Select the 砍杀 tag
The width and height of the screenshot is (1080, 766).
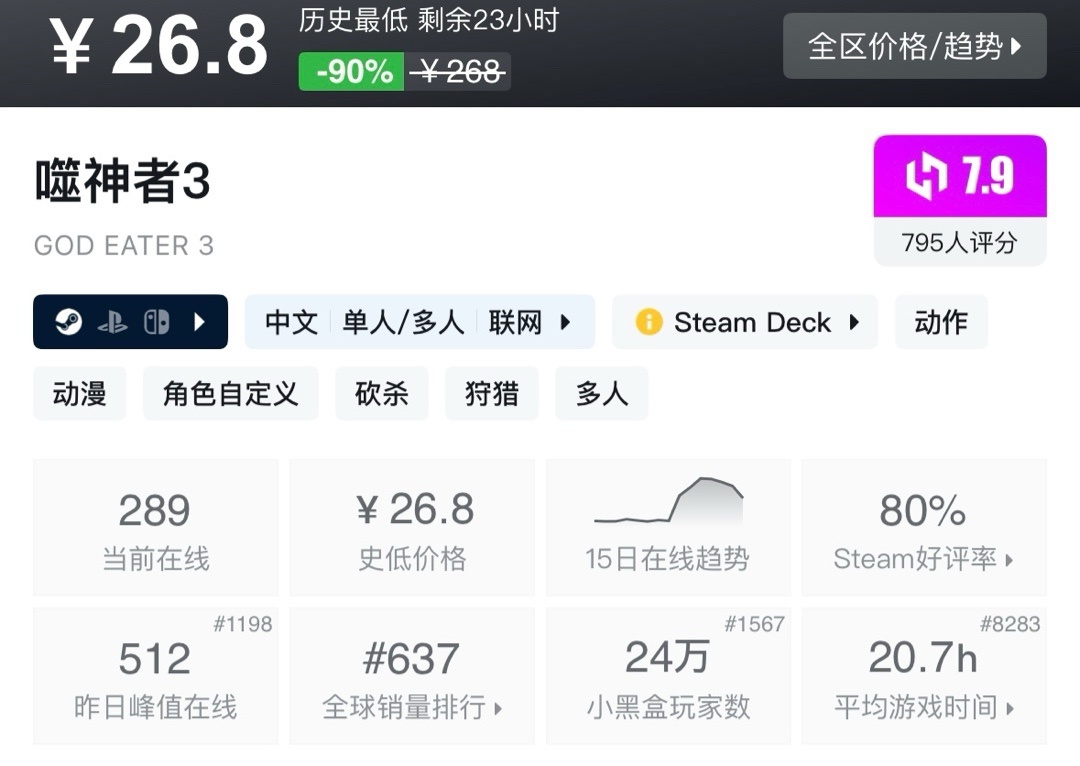(x=382, y=393)
